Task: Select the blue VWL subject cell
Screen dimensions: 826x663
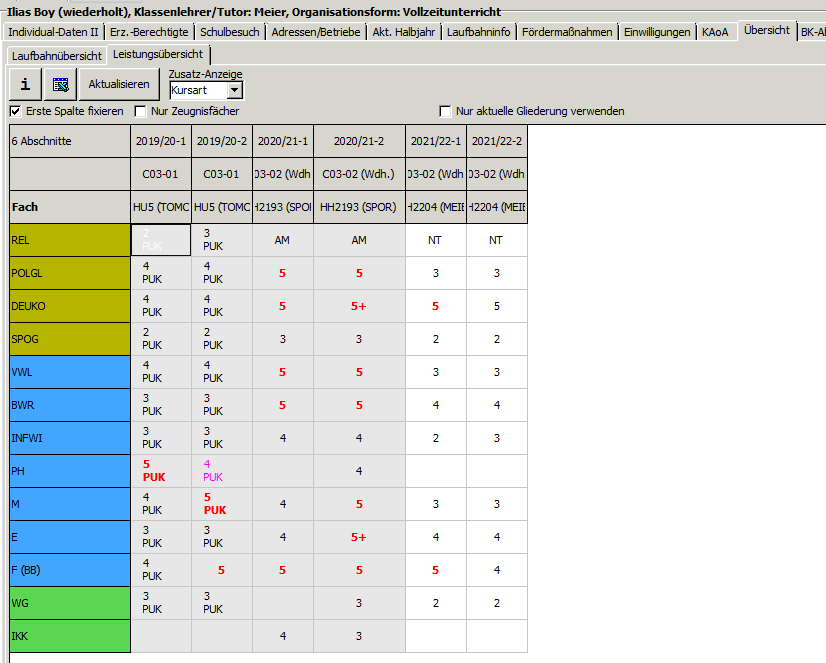Action: (70, 372)
